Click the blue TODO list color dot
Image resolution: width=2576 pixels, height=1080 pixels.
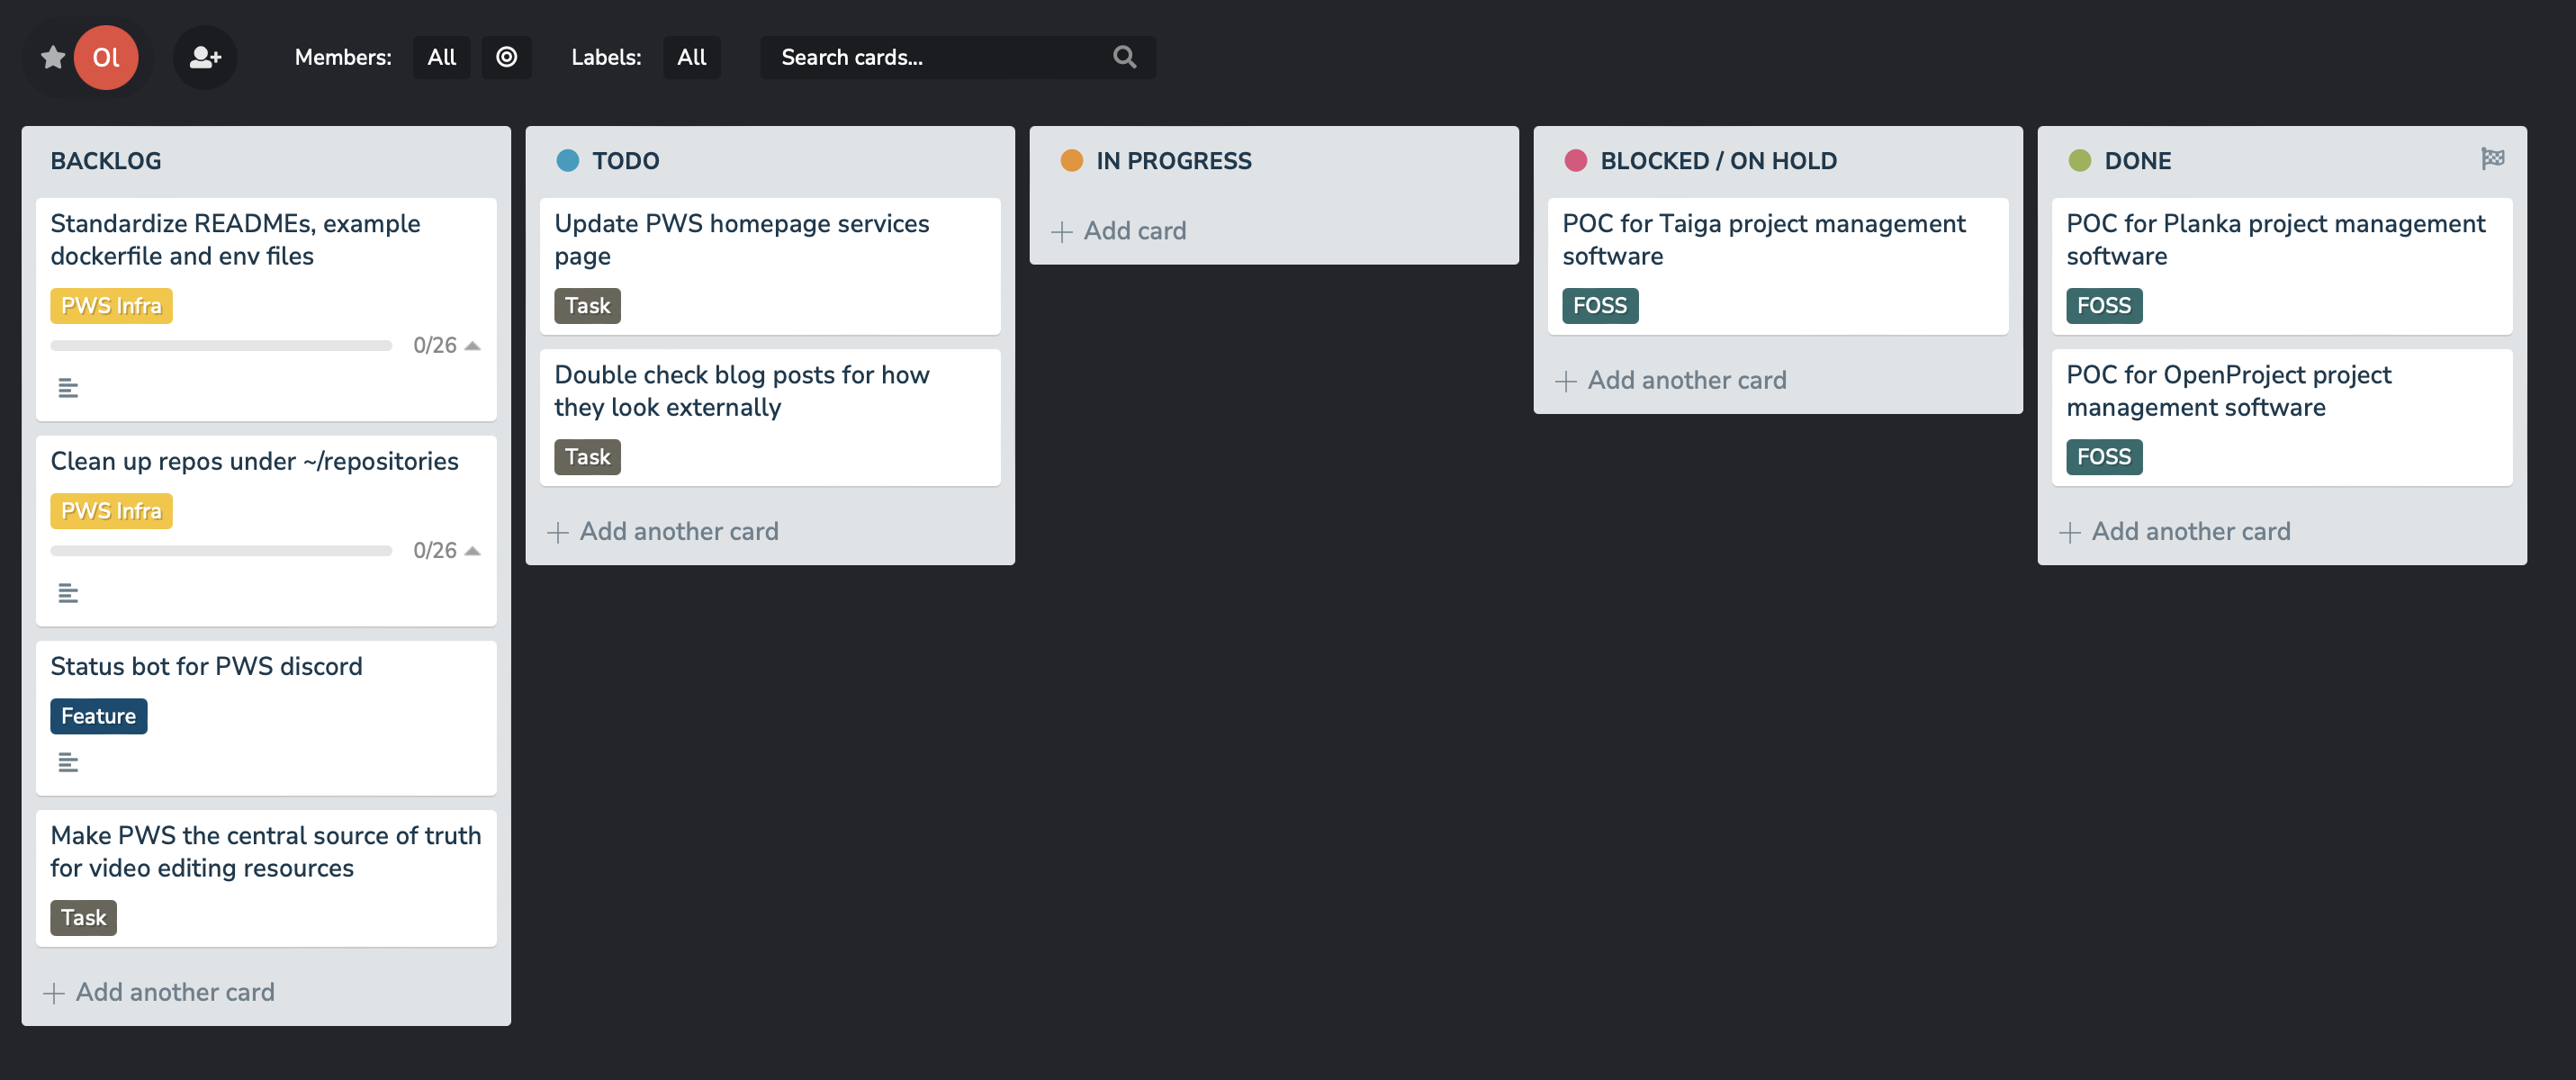568,160
